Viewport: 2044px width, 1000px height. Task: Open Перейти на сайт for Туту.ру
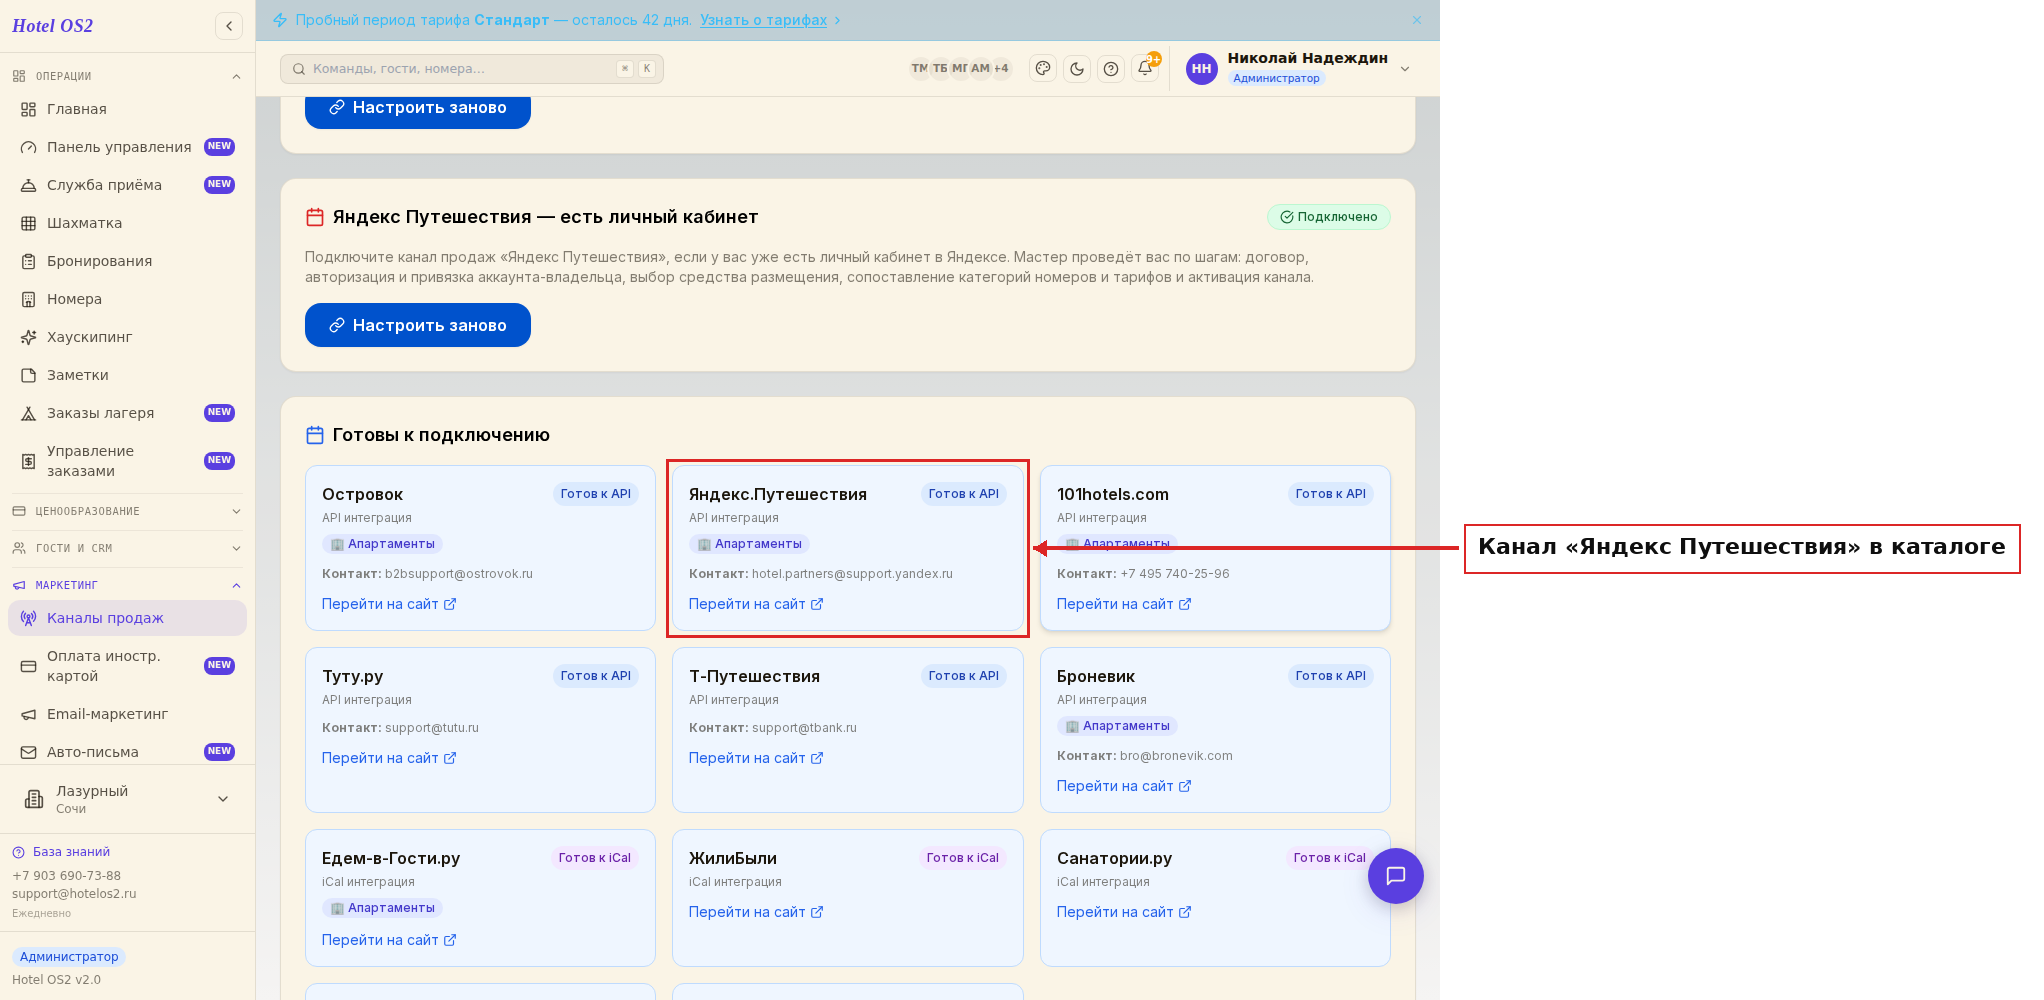click(389, 758)
